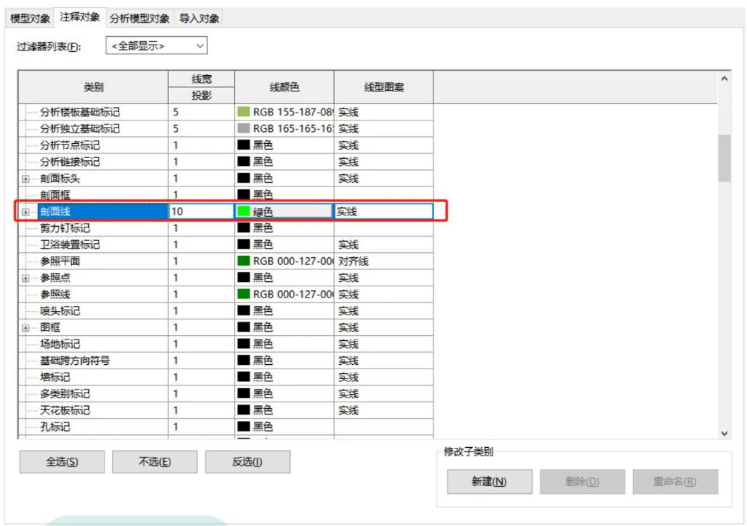Click 实线 pattern cell for 天花板标记

[384, 410]
